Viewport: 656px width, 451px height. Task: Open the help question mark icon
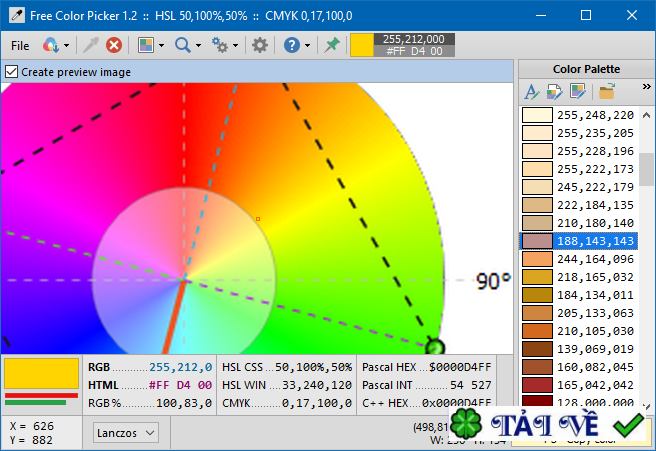(x=291, y=45)
